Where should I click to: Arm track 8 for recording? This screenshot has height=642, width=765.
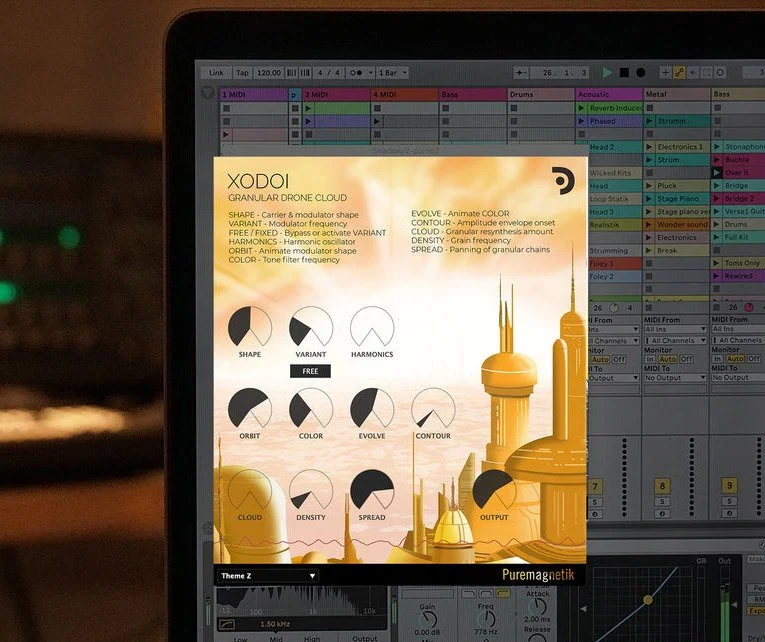point(663,513)
